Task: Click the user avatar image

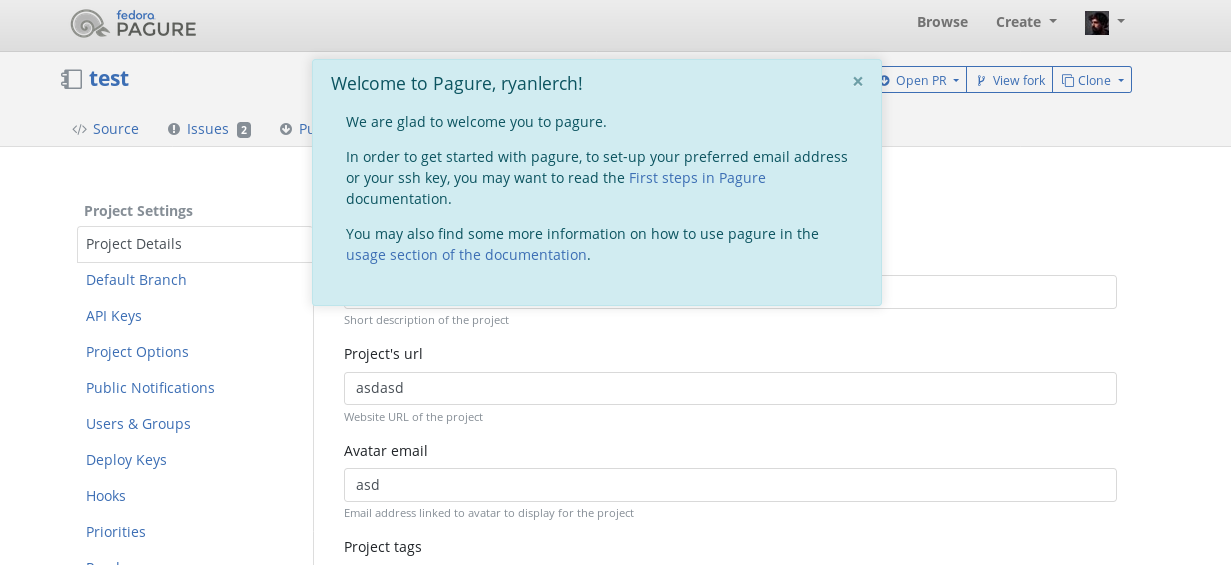Action: (x=1097, y=22)
